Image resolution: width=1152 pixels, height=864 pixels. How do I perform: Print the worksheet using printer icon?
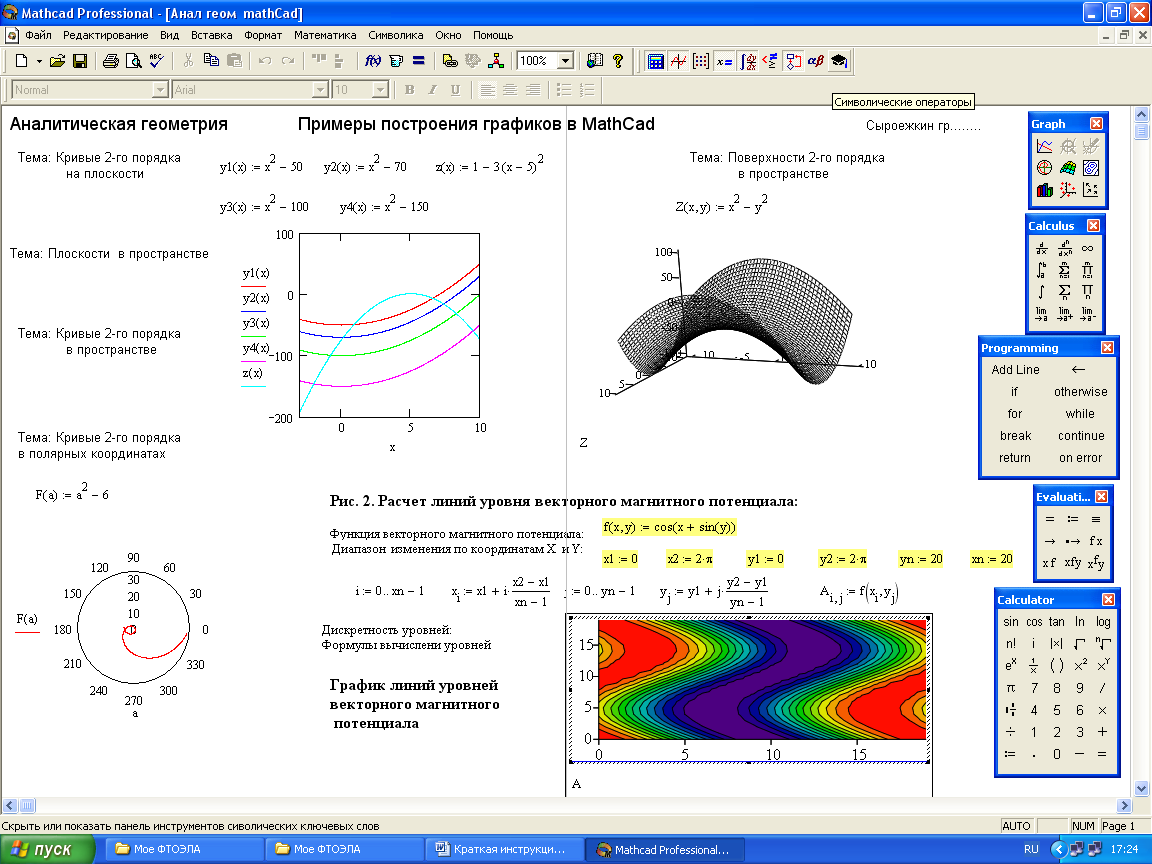point(111,61)
